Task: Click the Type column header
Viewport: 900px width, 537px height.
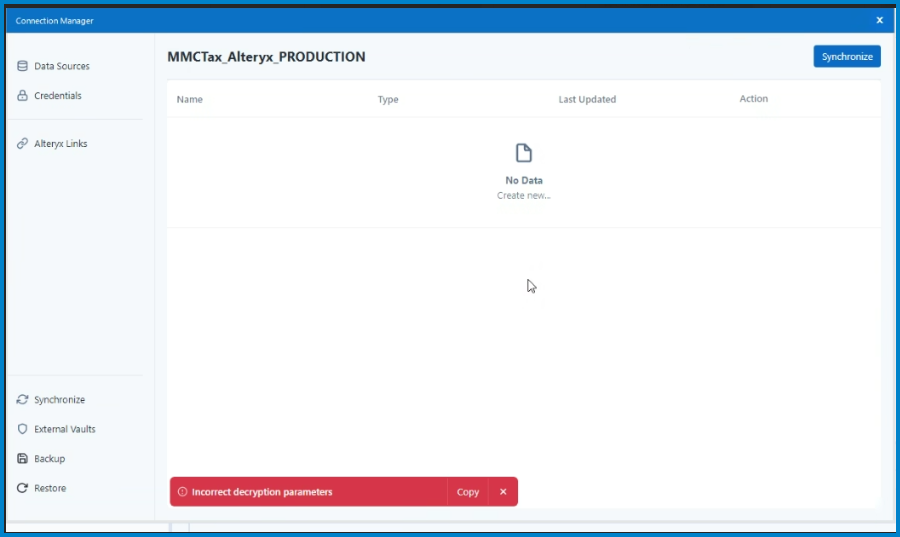Action: coord(388,99)
